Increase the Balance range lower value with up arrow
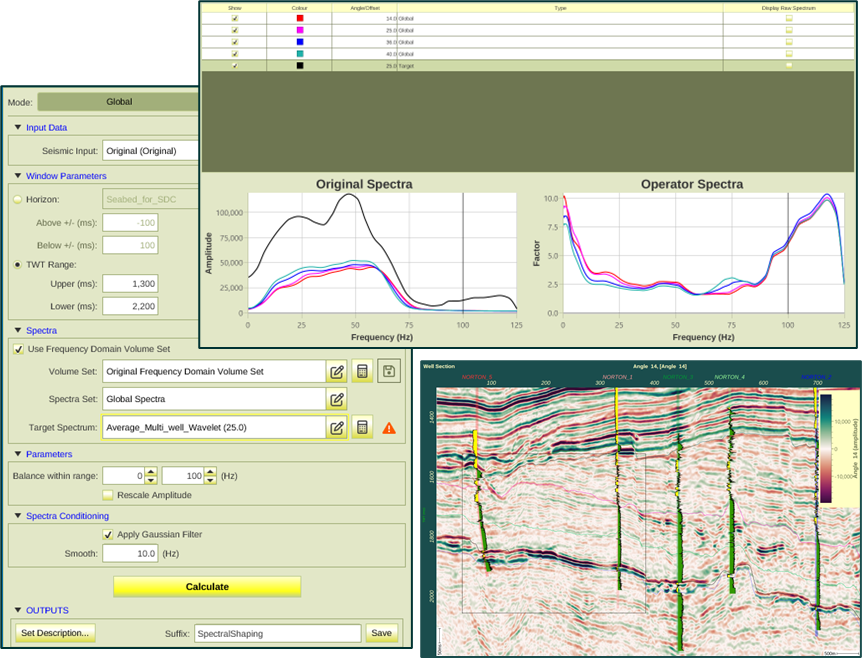The height and width of the screenshot is (658, 862). pos(150,471)
